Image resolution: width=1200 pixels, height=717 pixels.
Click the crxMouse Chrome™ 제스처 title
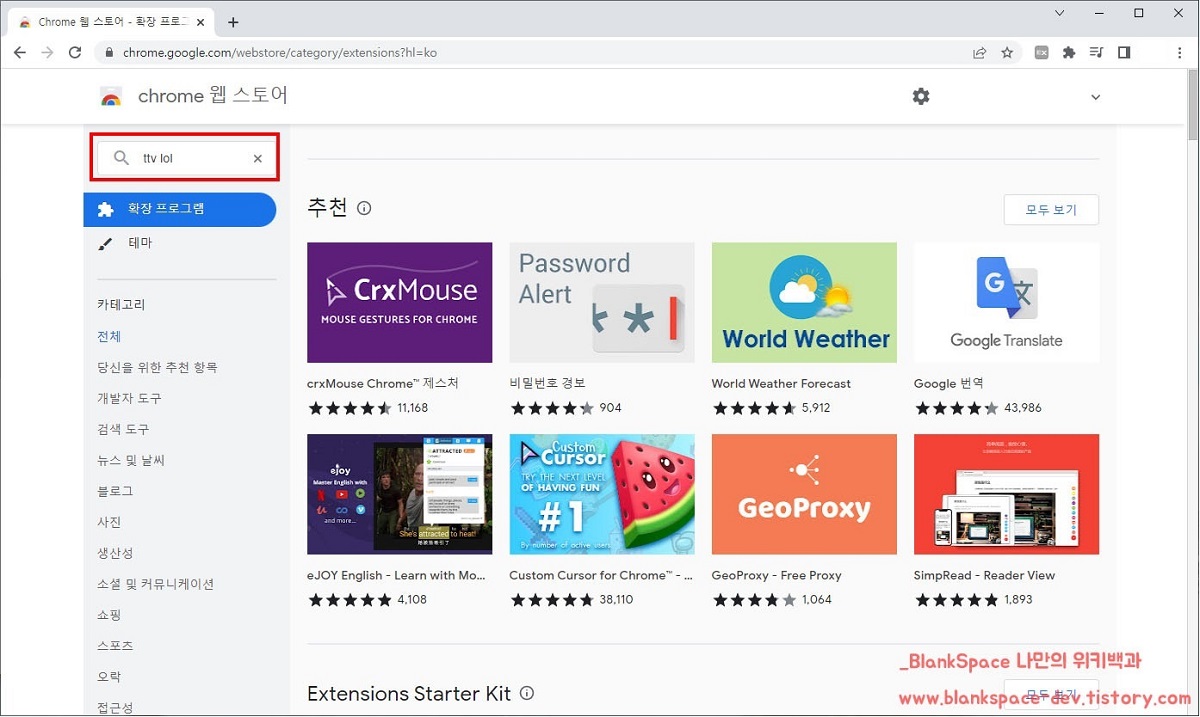click(x=383, y=383)
